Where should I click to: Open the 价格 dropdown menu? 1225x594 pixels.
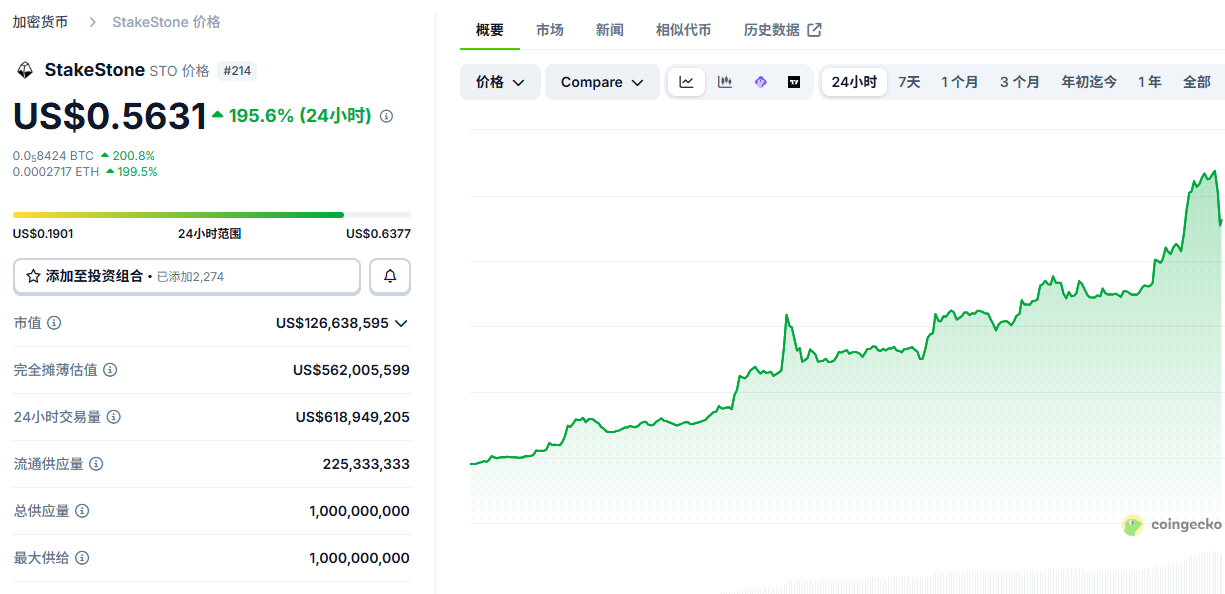click(x=500, y=82)
